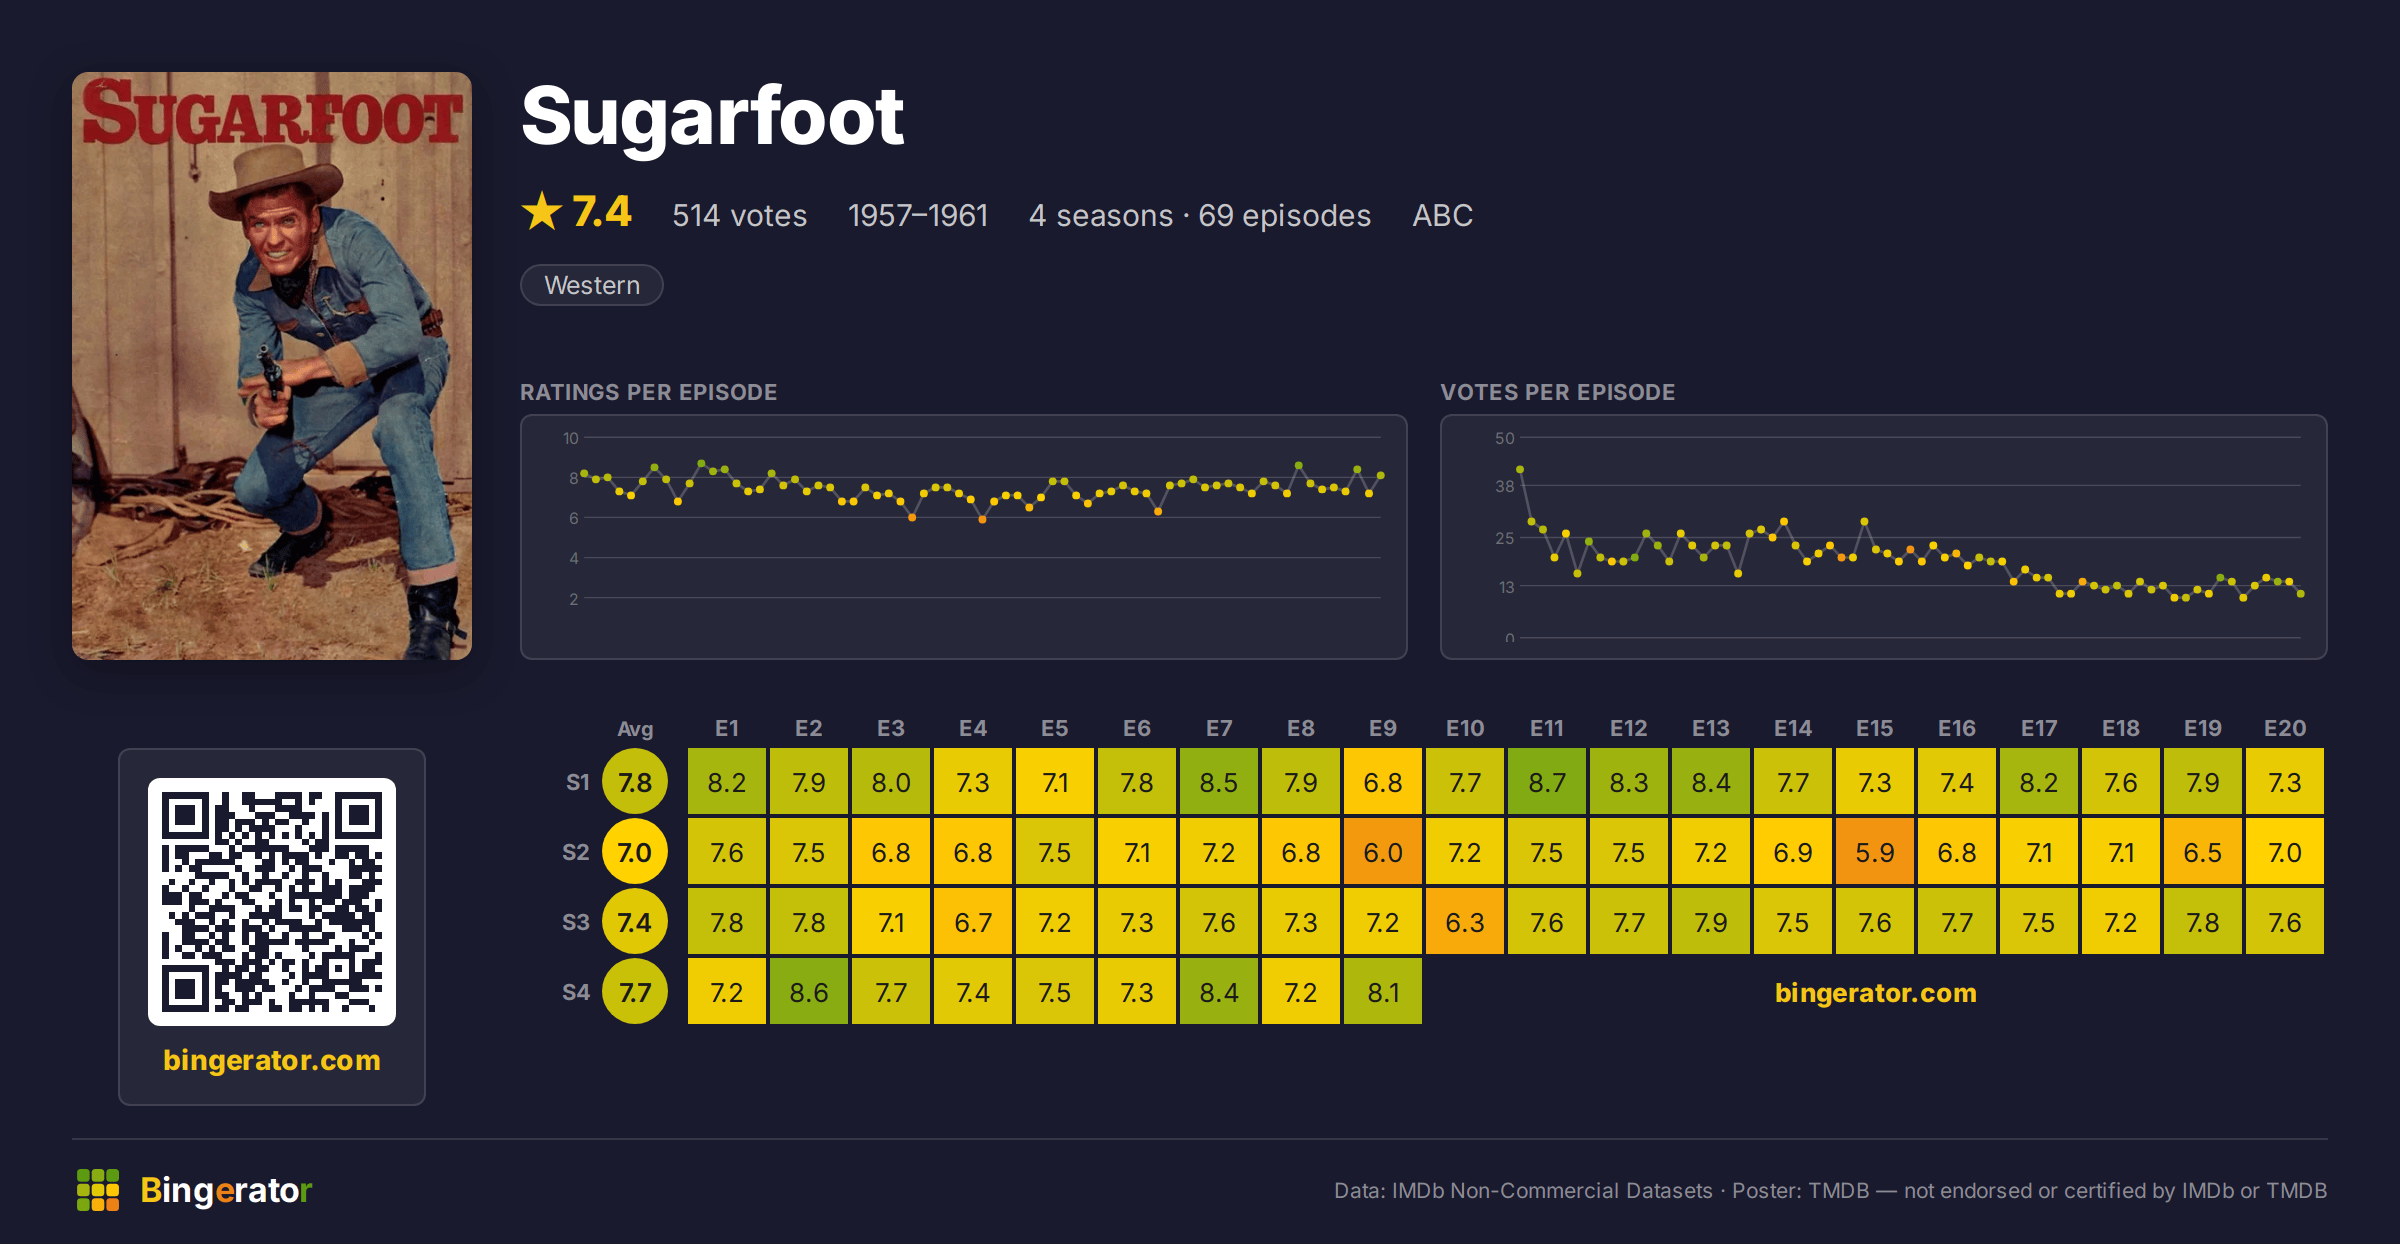Open the Sugarfoot poster thumbnail
2400x1246 pixels.
[272, 366]
